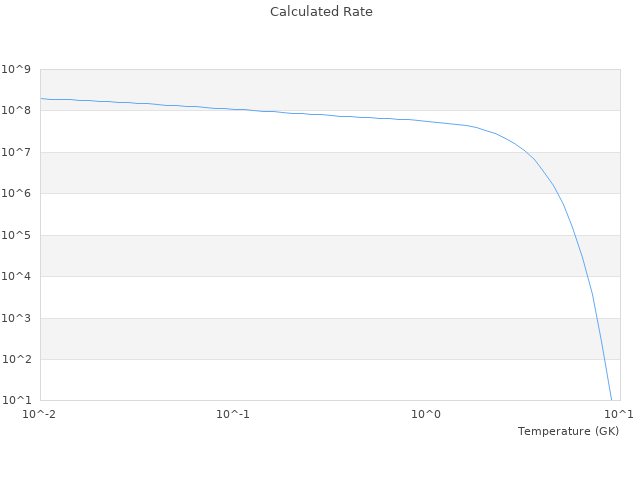640x480 pixels.
Task: Click the 'Calculated Rate' chart title
Action: [x=320, y=12]
